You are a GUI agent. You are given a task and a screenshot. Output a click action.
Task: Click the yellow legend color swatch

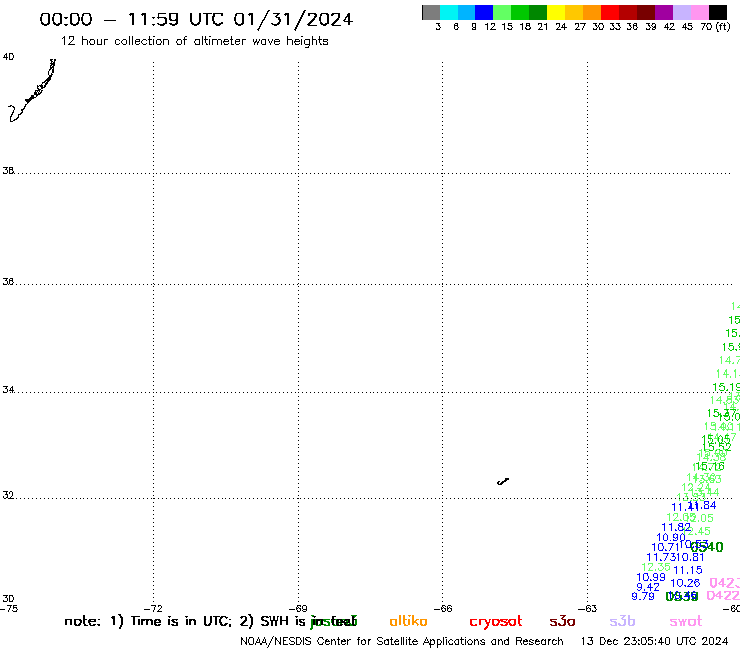556,12
